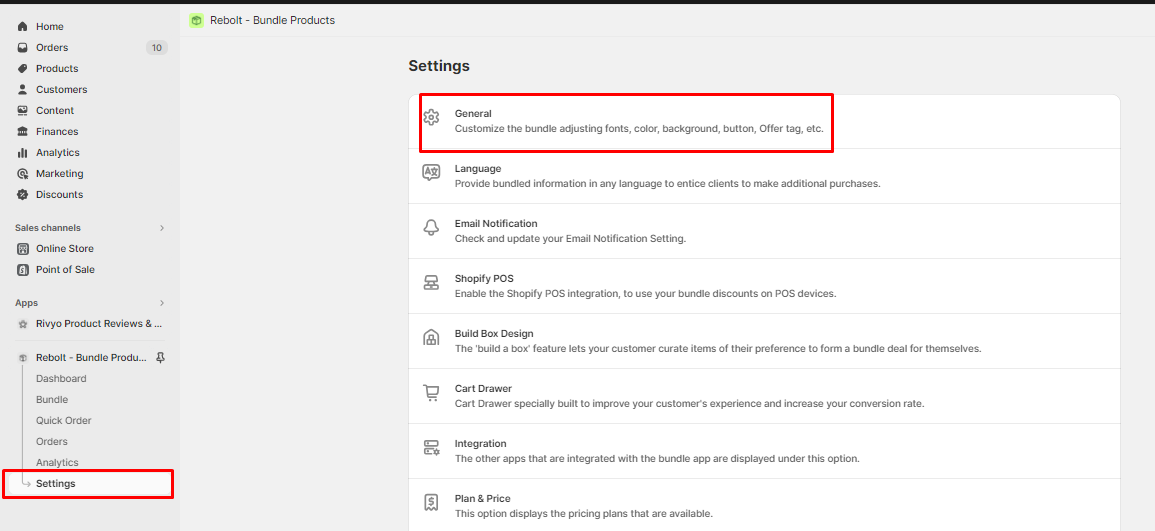Select Dashboard under Rebolt app
This screenshot has height=531, width=1155.
(x=61, y=379)
